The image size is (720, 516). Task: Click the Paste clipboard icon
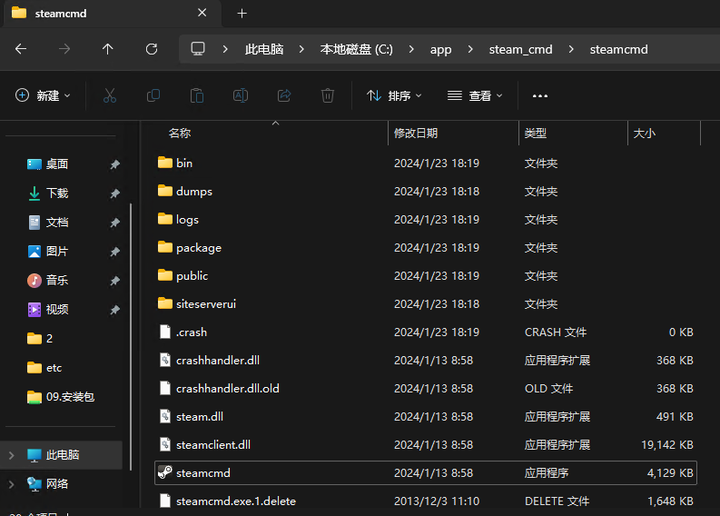[x=197, y=96]
